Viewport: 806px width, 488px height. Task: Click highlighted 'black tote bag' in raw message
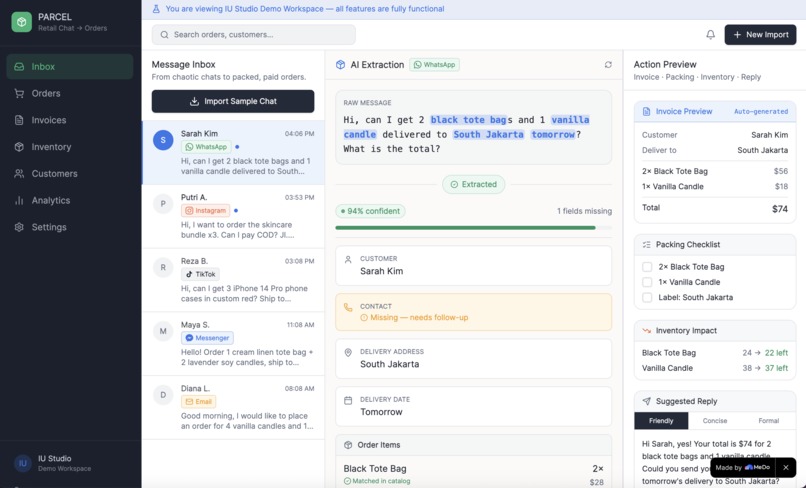468,120
